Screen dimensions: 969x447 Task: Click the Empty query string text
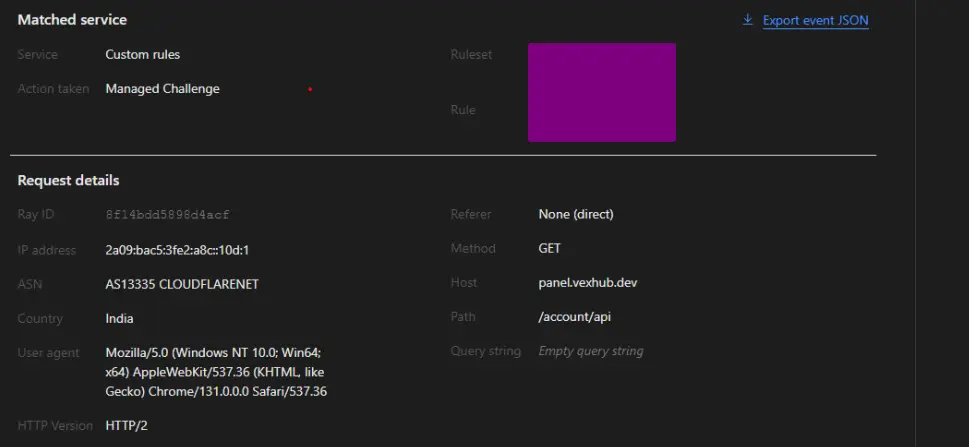click(591, 351)
